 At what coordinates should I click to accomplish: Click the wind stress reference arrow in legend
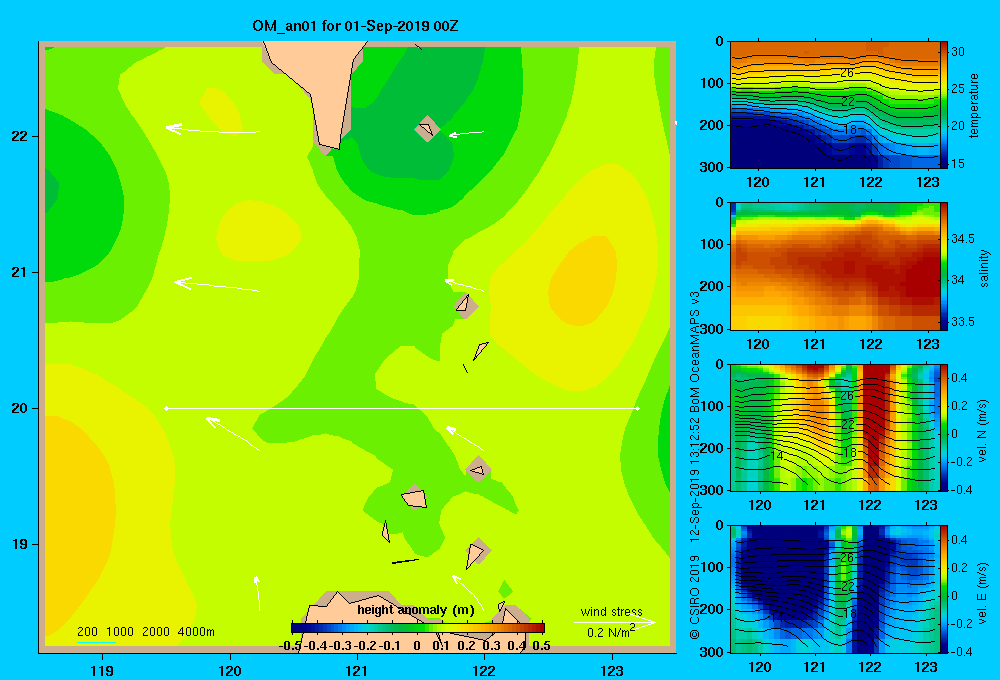click(615, 622)
